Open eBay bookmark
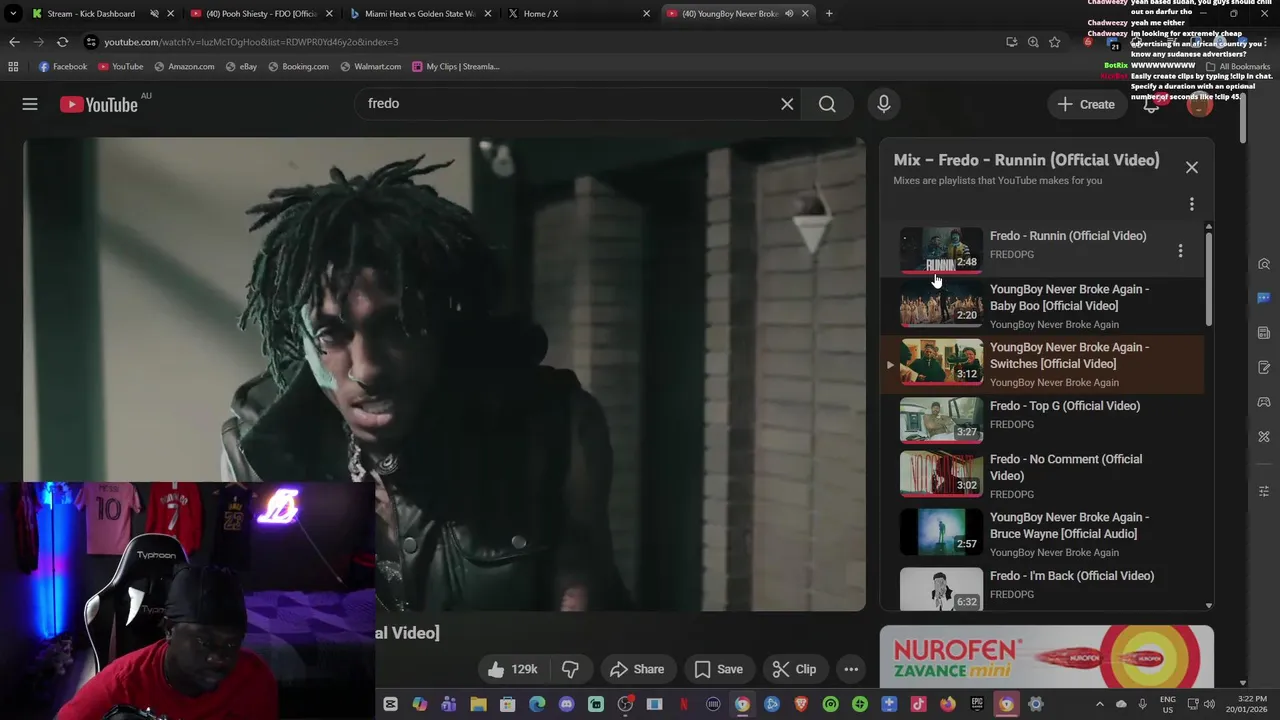The width and height of the screenshot is (1280, 720). (x=241, y=67)
